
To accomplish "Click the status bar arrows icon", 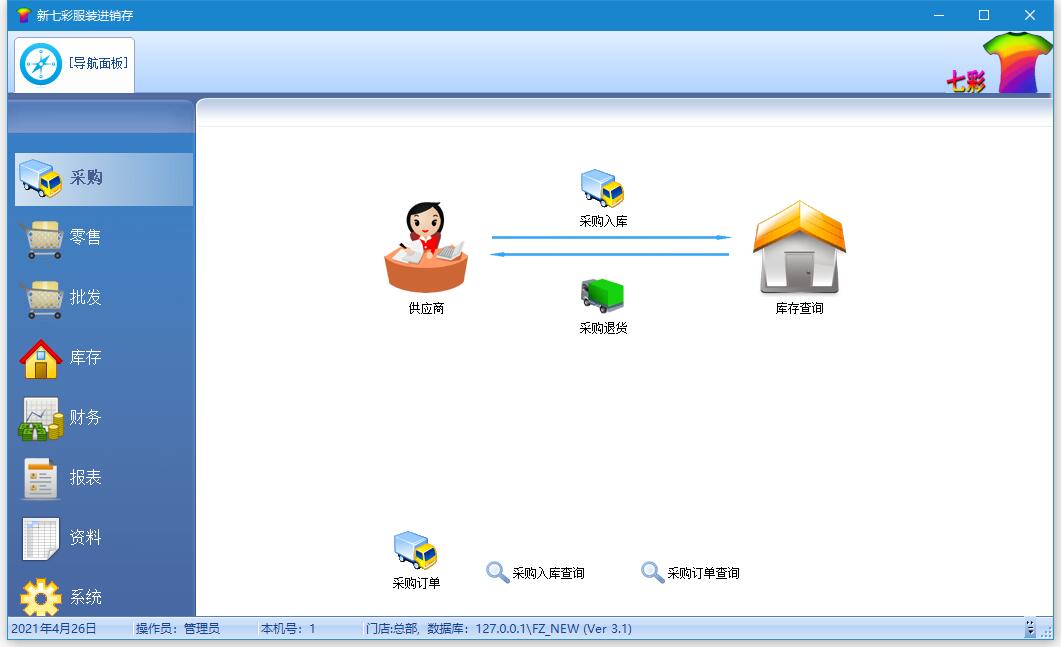I will [x=1030, y=629].
